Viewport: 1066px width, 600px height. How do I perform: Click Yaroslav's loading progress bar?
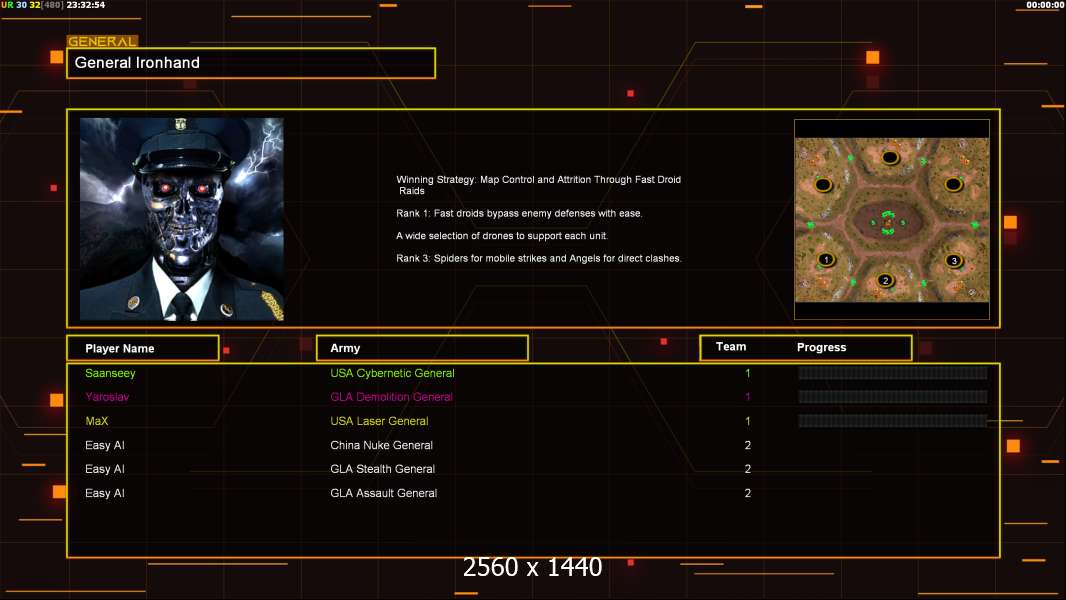point(893,396)
